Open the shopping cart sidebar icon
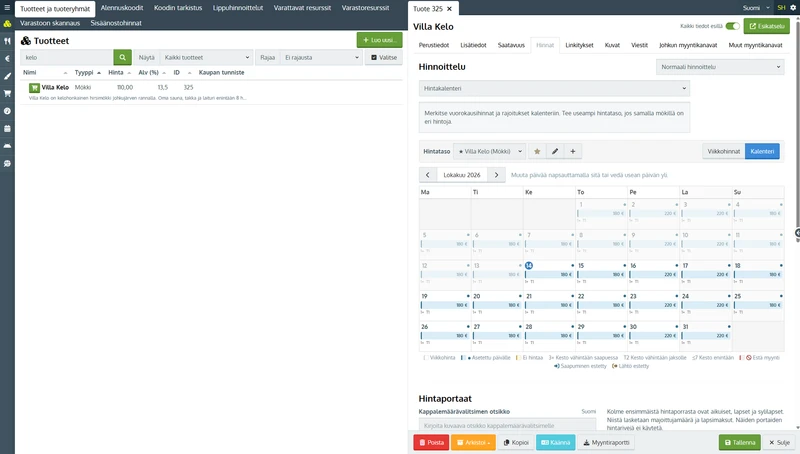 (7, 93)
